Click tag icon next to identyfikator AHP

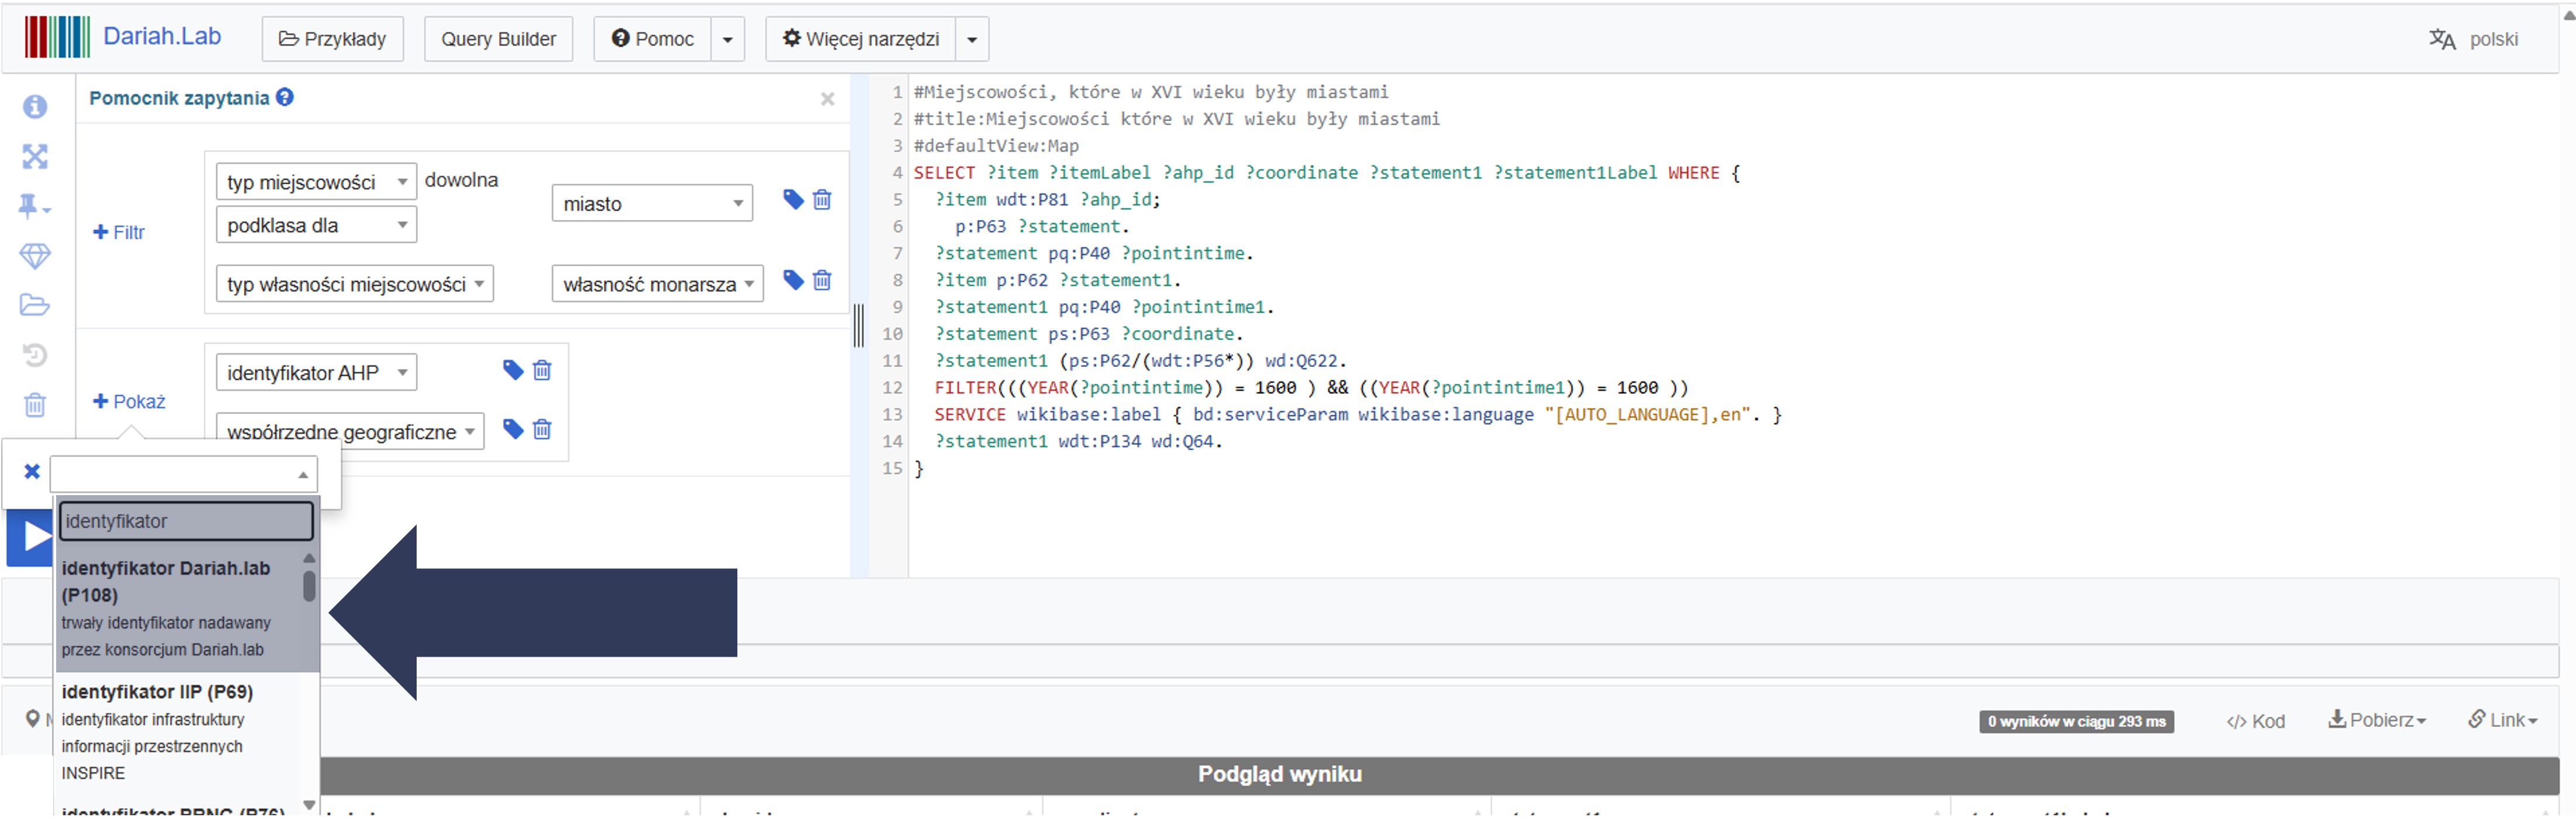[513, 370]
